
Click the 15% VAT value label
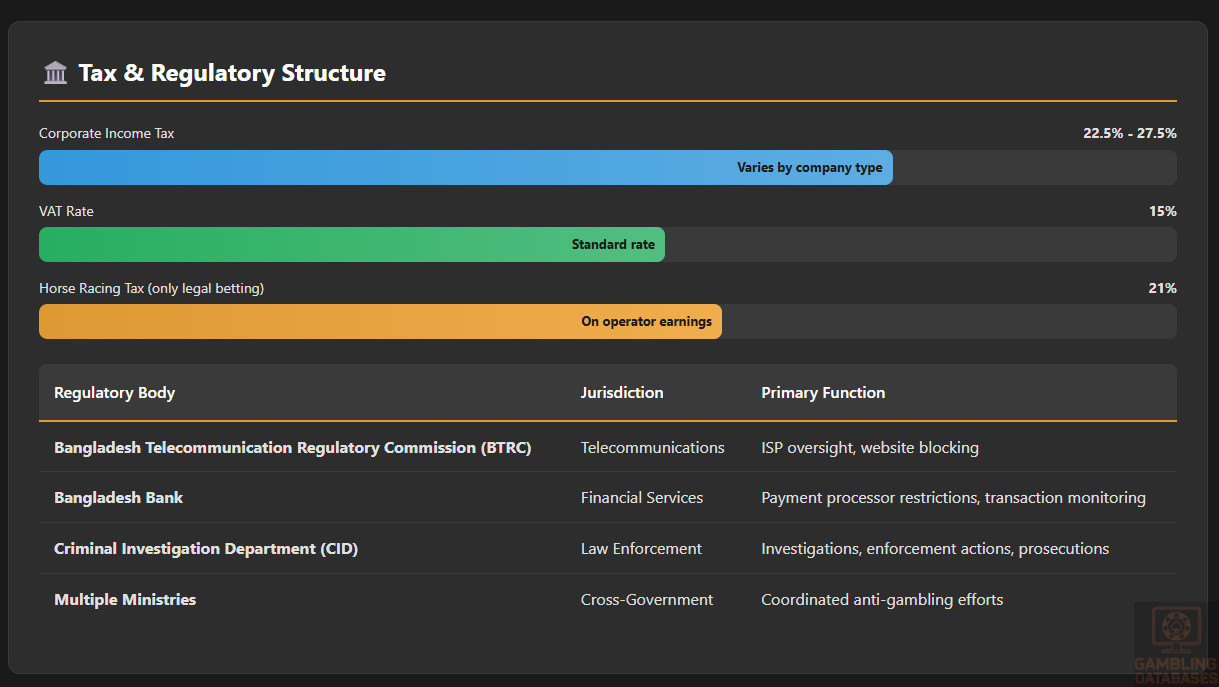1162,211
